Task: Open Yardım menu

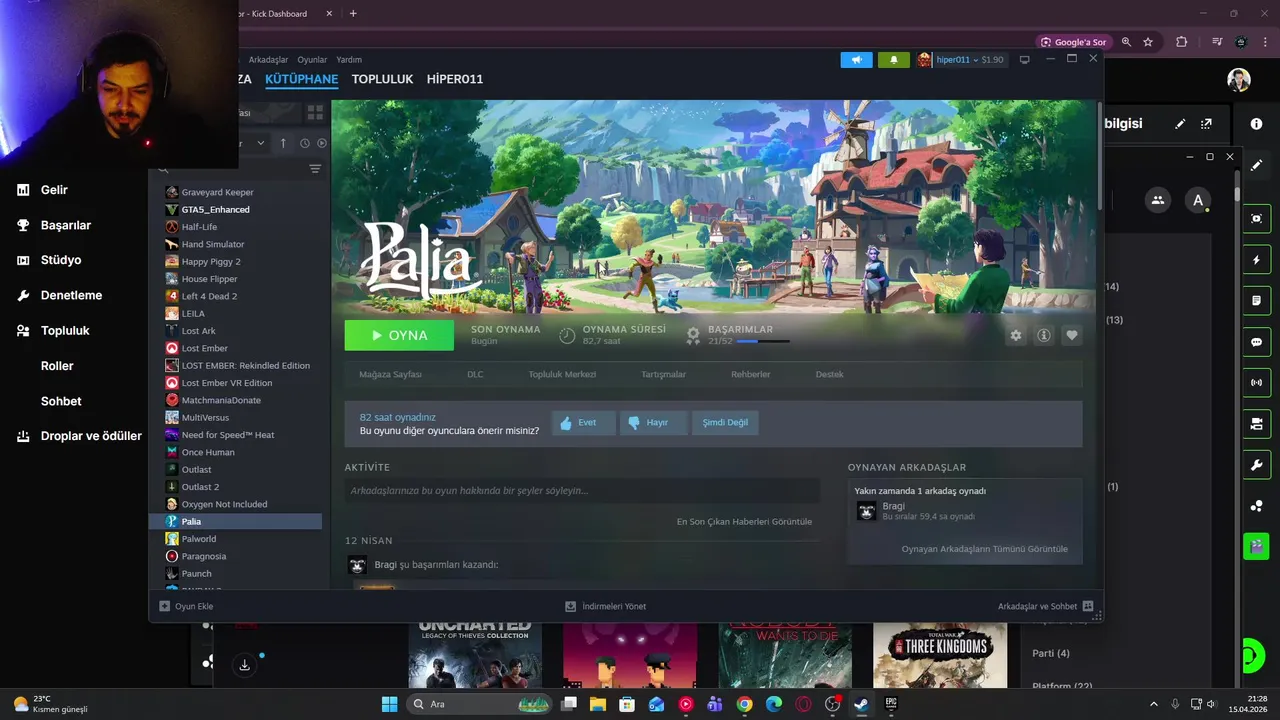Action: [x=349, y=60]
